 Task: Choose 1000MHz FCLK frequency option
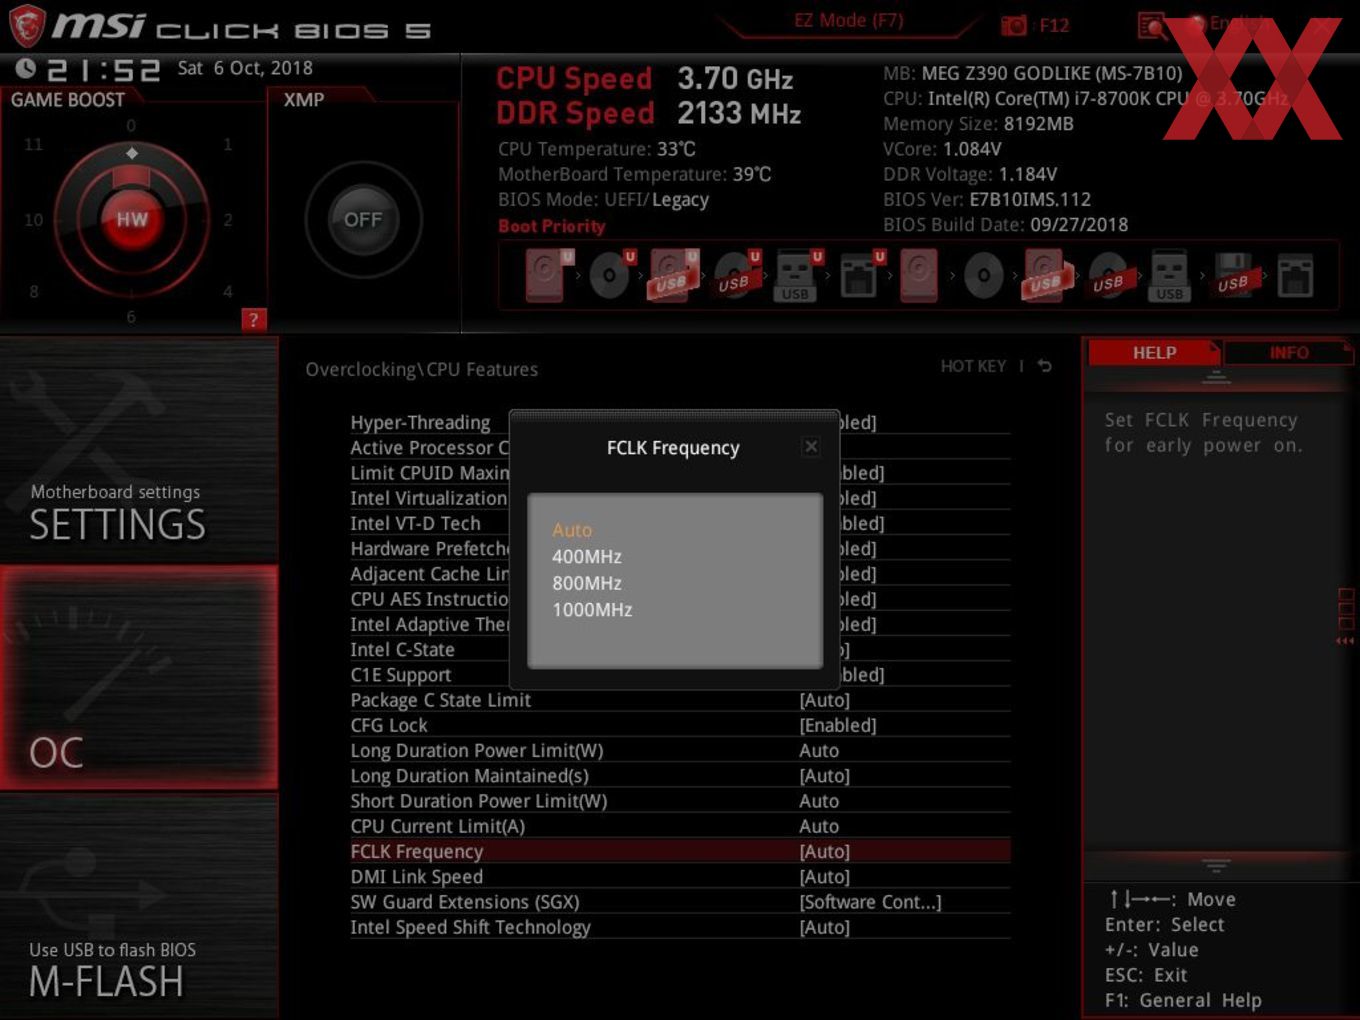[592, 610]
